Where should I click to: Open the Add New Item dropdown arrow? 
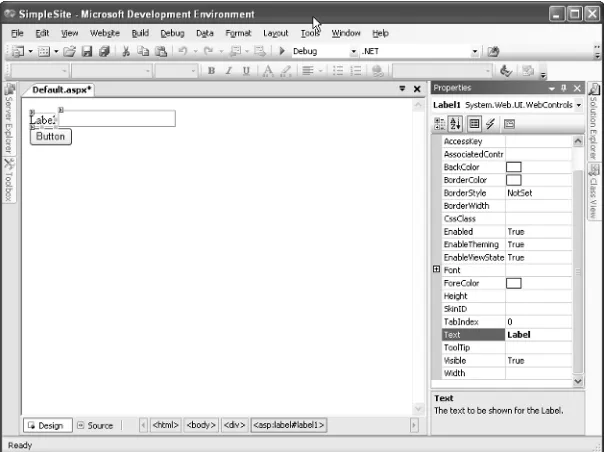point(56,51)
